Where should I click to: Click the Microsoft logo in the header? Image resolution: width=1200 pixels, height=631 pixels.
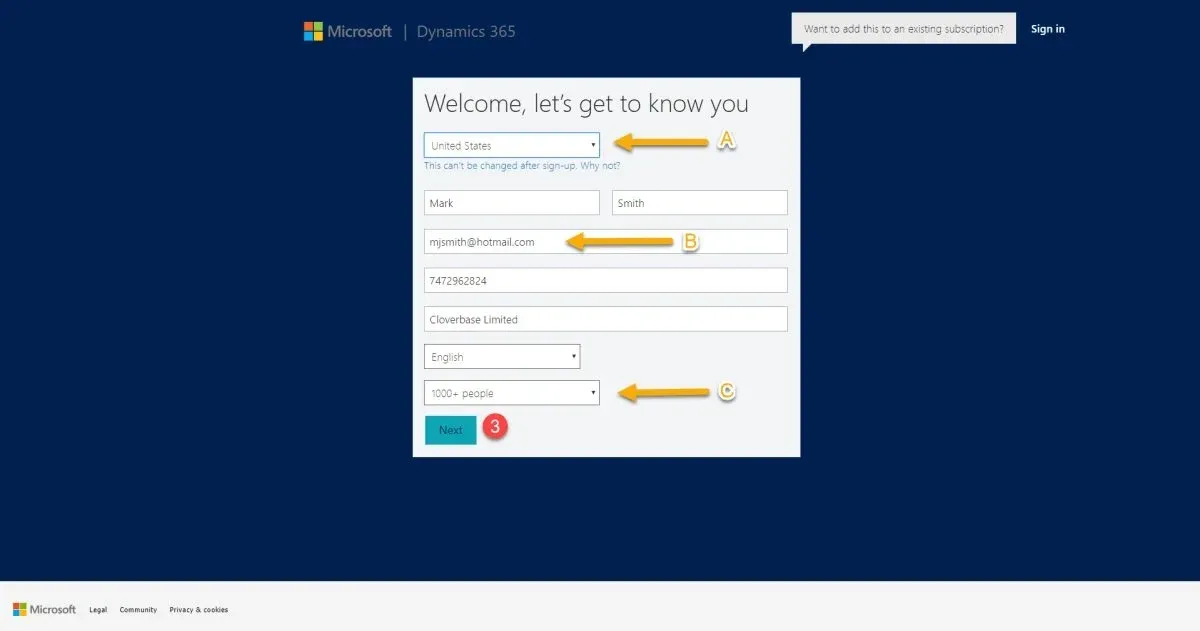[348, 31]
